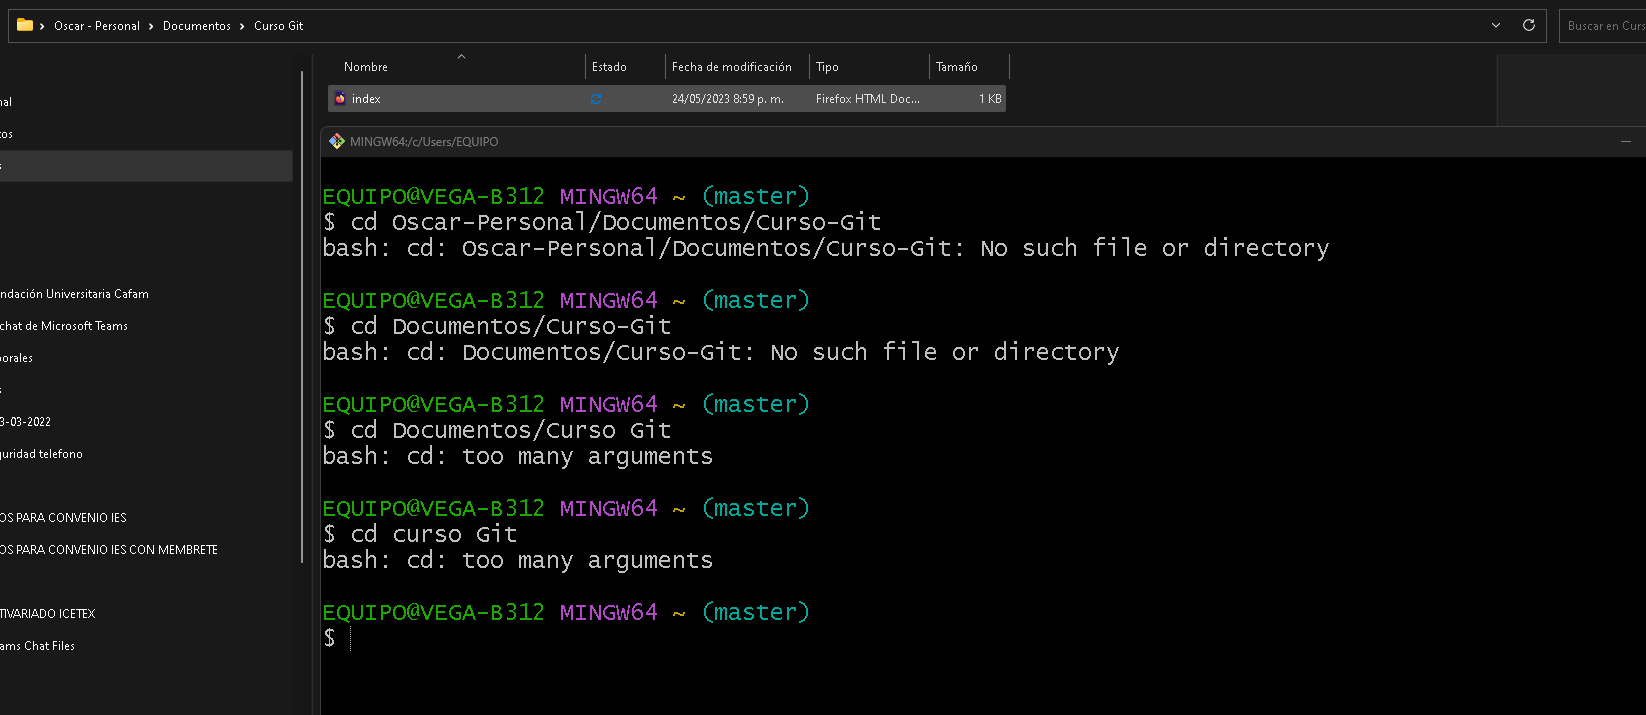Click the Firefox icon of the index file
The width and height of the screenshot is (1646, 715).
[340, 99]
